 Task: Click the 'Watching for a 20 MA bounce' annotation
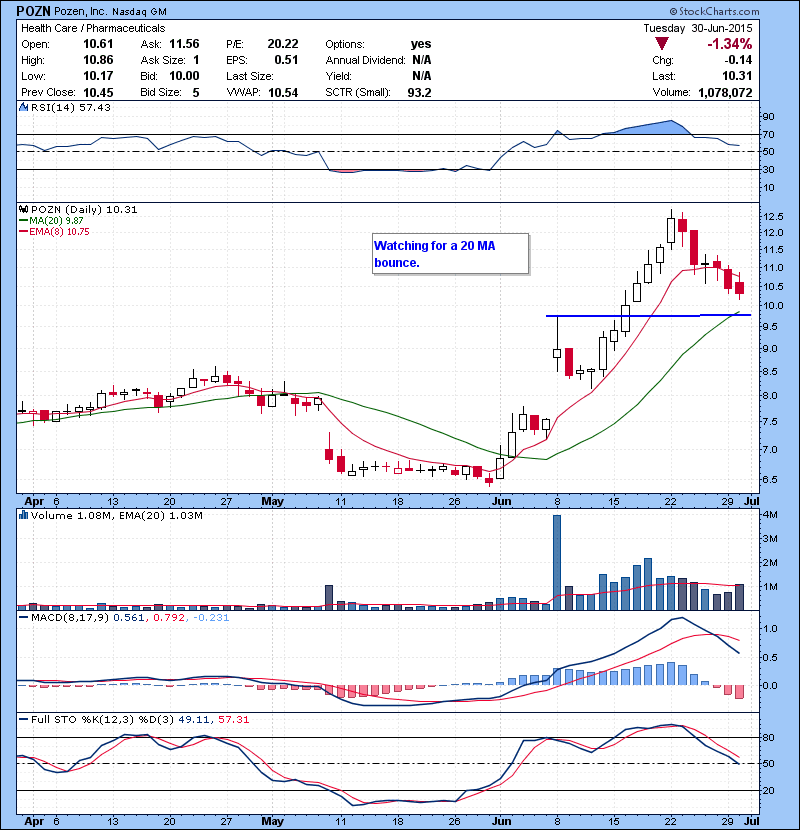click(451, 254)
